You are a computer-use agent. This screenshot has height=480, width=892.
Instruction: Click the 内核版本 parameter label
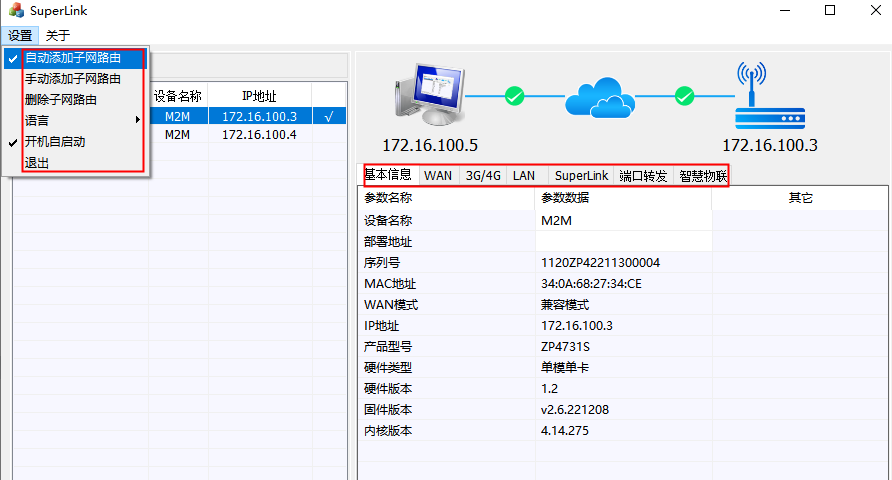coord(388,431)
